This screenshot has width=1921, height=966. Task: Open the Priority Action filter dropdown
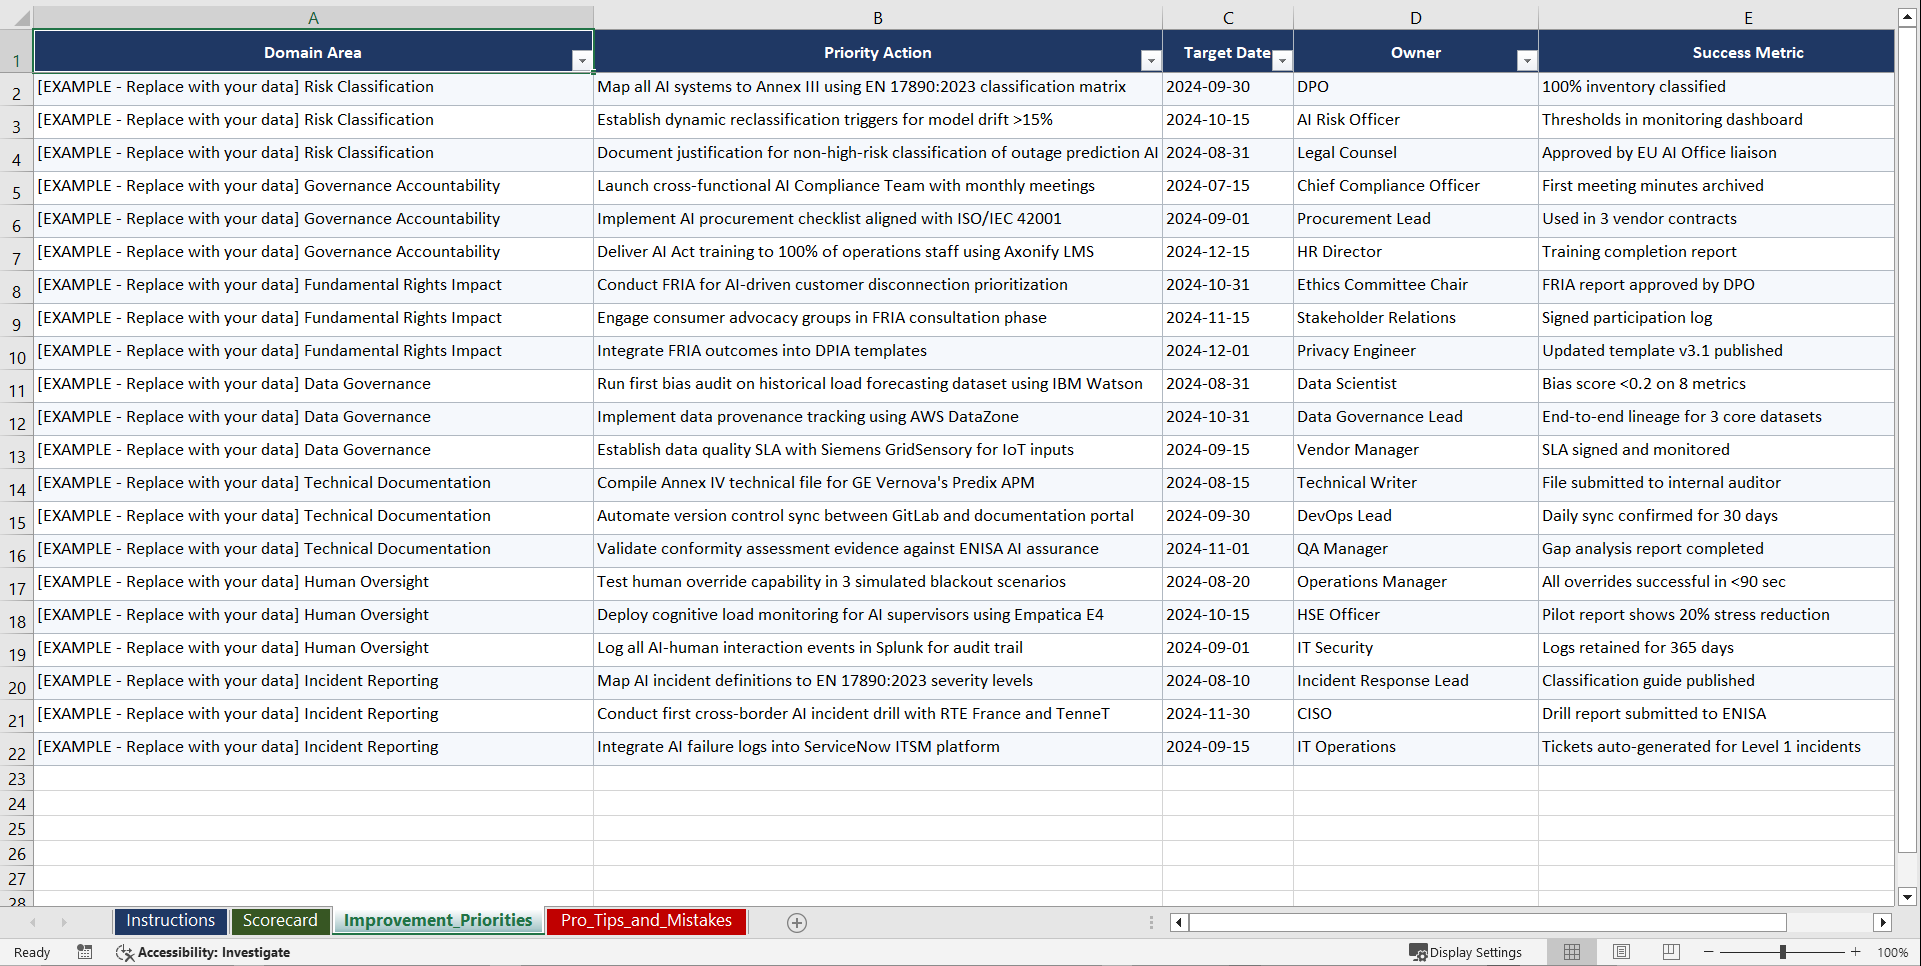1151,60
